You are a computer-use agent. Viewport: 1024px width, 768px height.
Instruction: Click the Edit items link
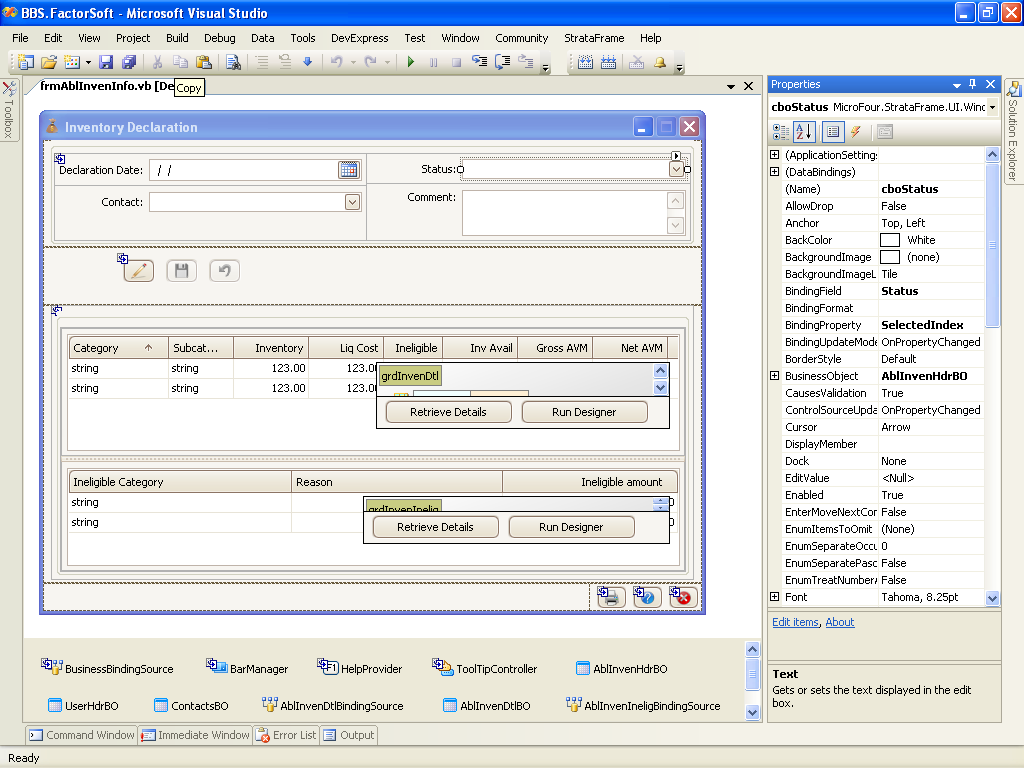point(795,622)
